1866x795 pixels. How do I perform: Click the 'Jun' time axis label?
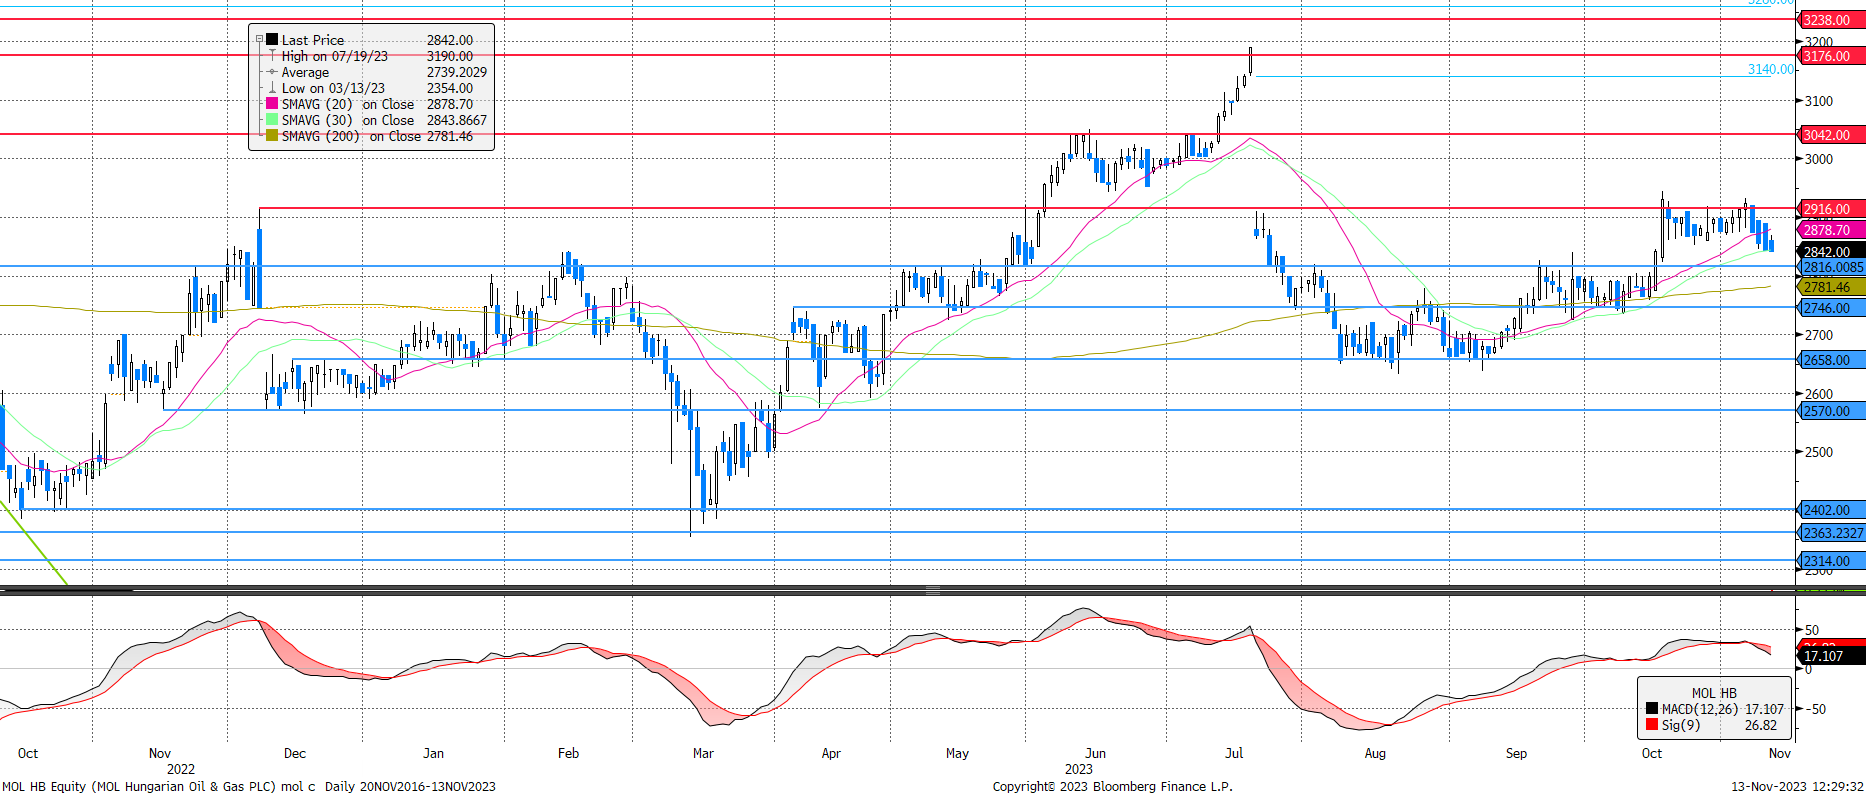[x=1096, y=753]
